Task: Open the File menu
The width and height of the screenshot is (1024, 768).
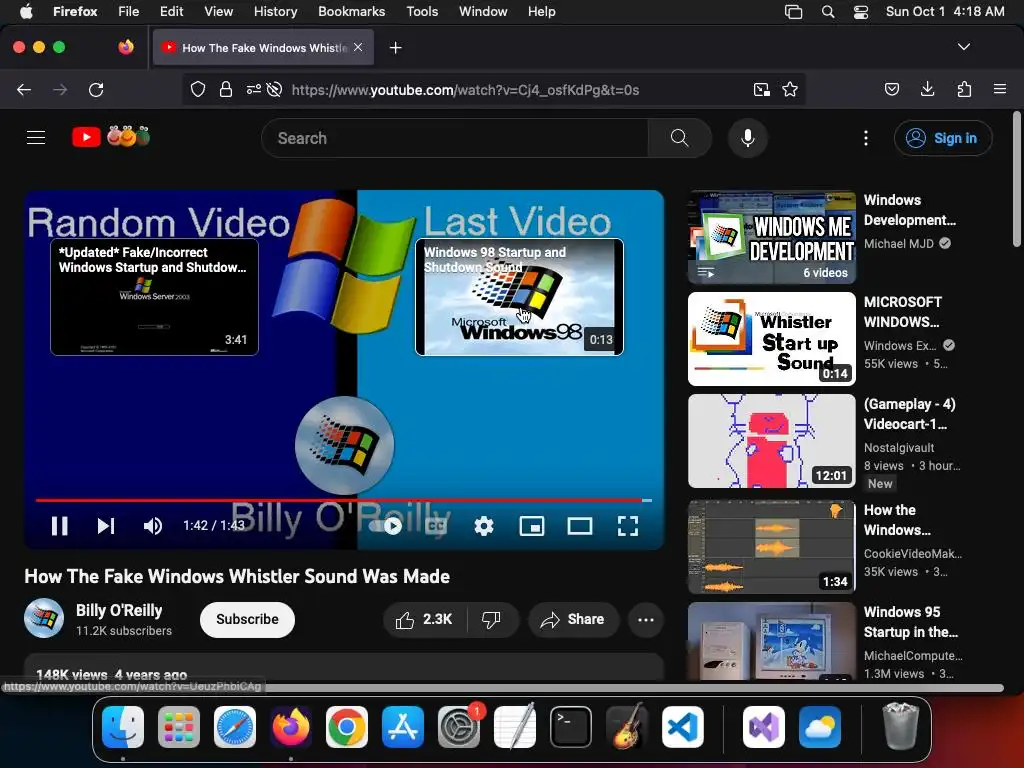Action: pos(128,11)
